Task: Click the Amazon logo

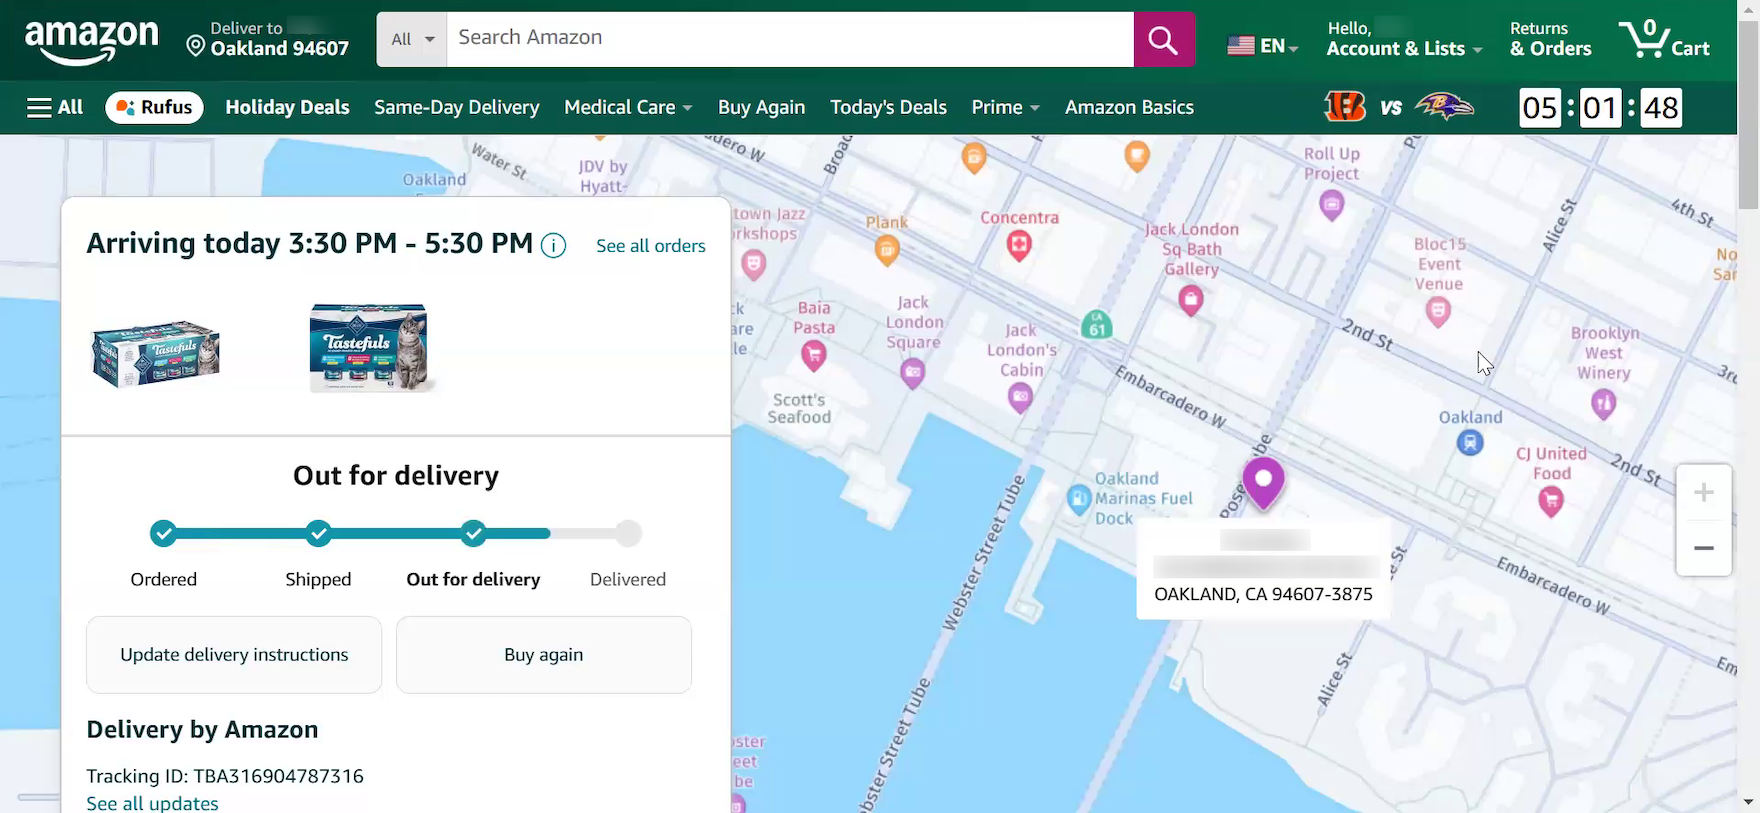Action: click(x=91, y=42)
